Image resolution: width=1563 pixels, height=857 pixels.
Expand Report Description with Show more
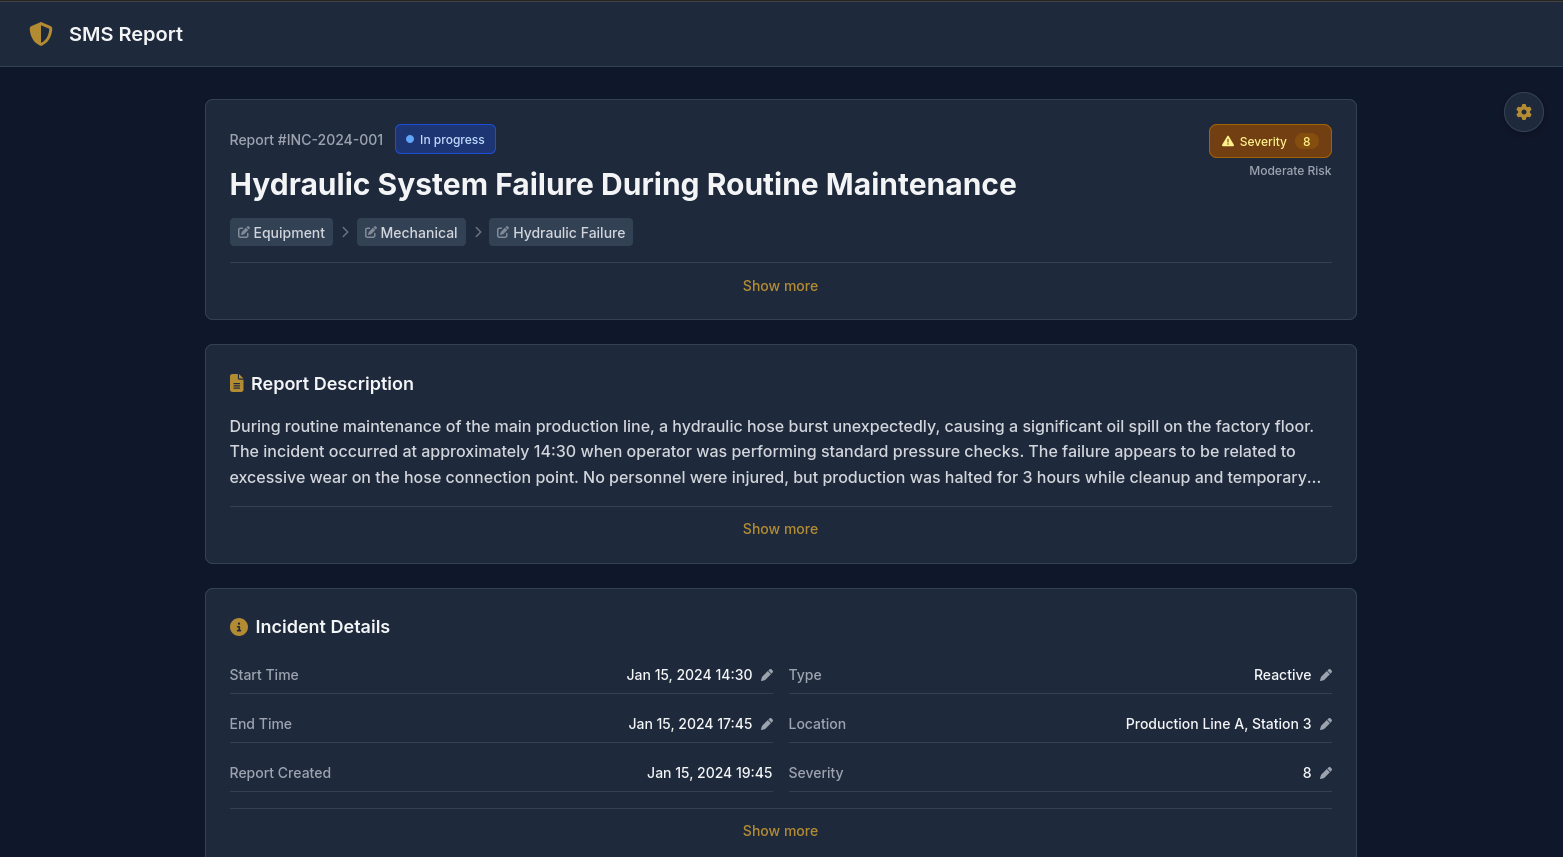point(780,529)
